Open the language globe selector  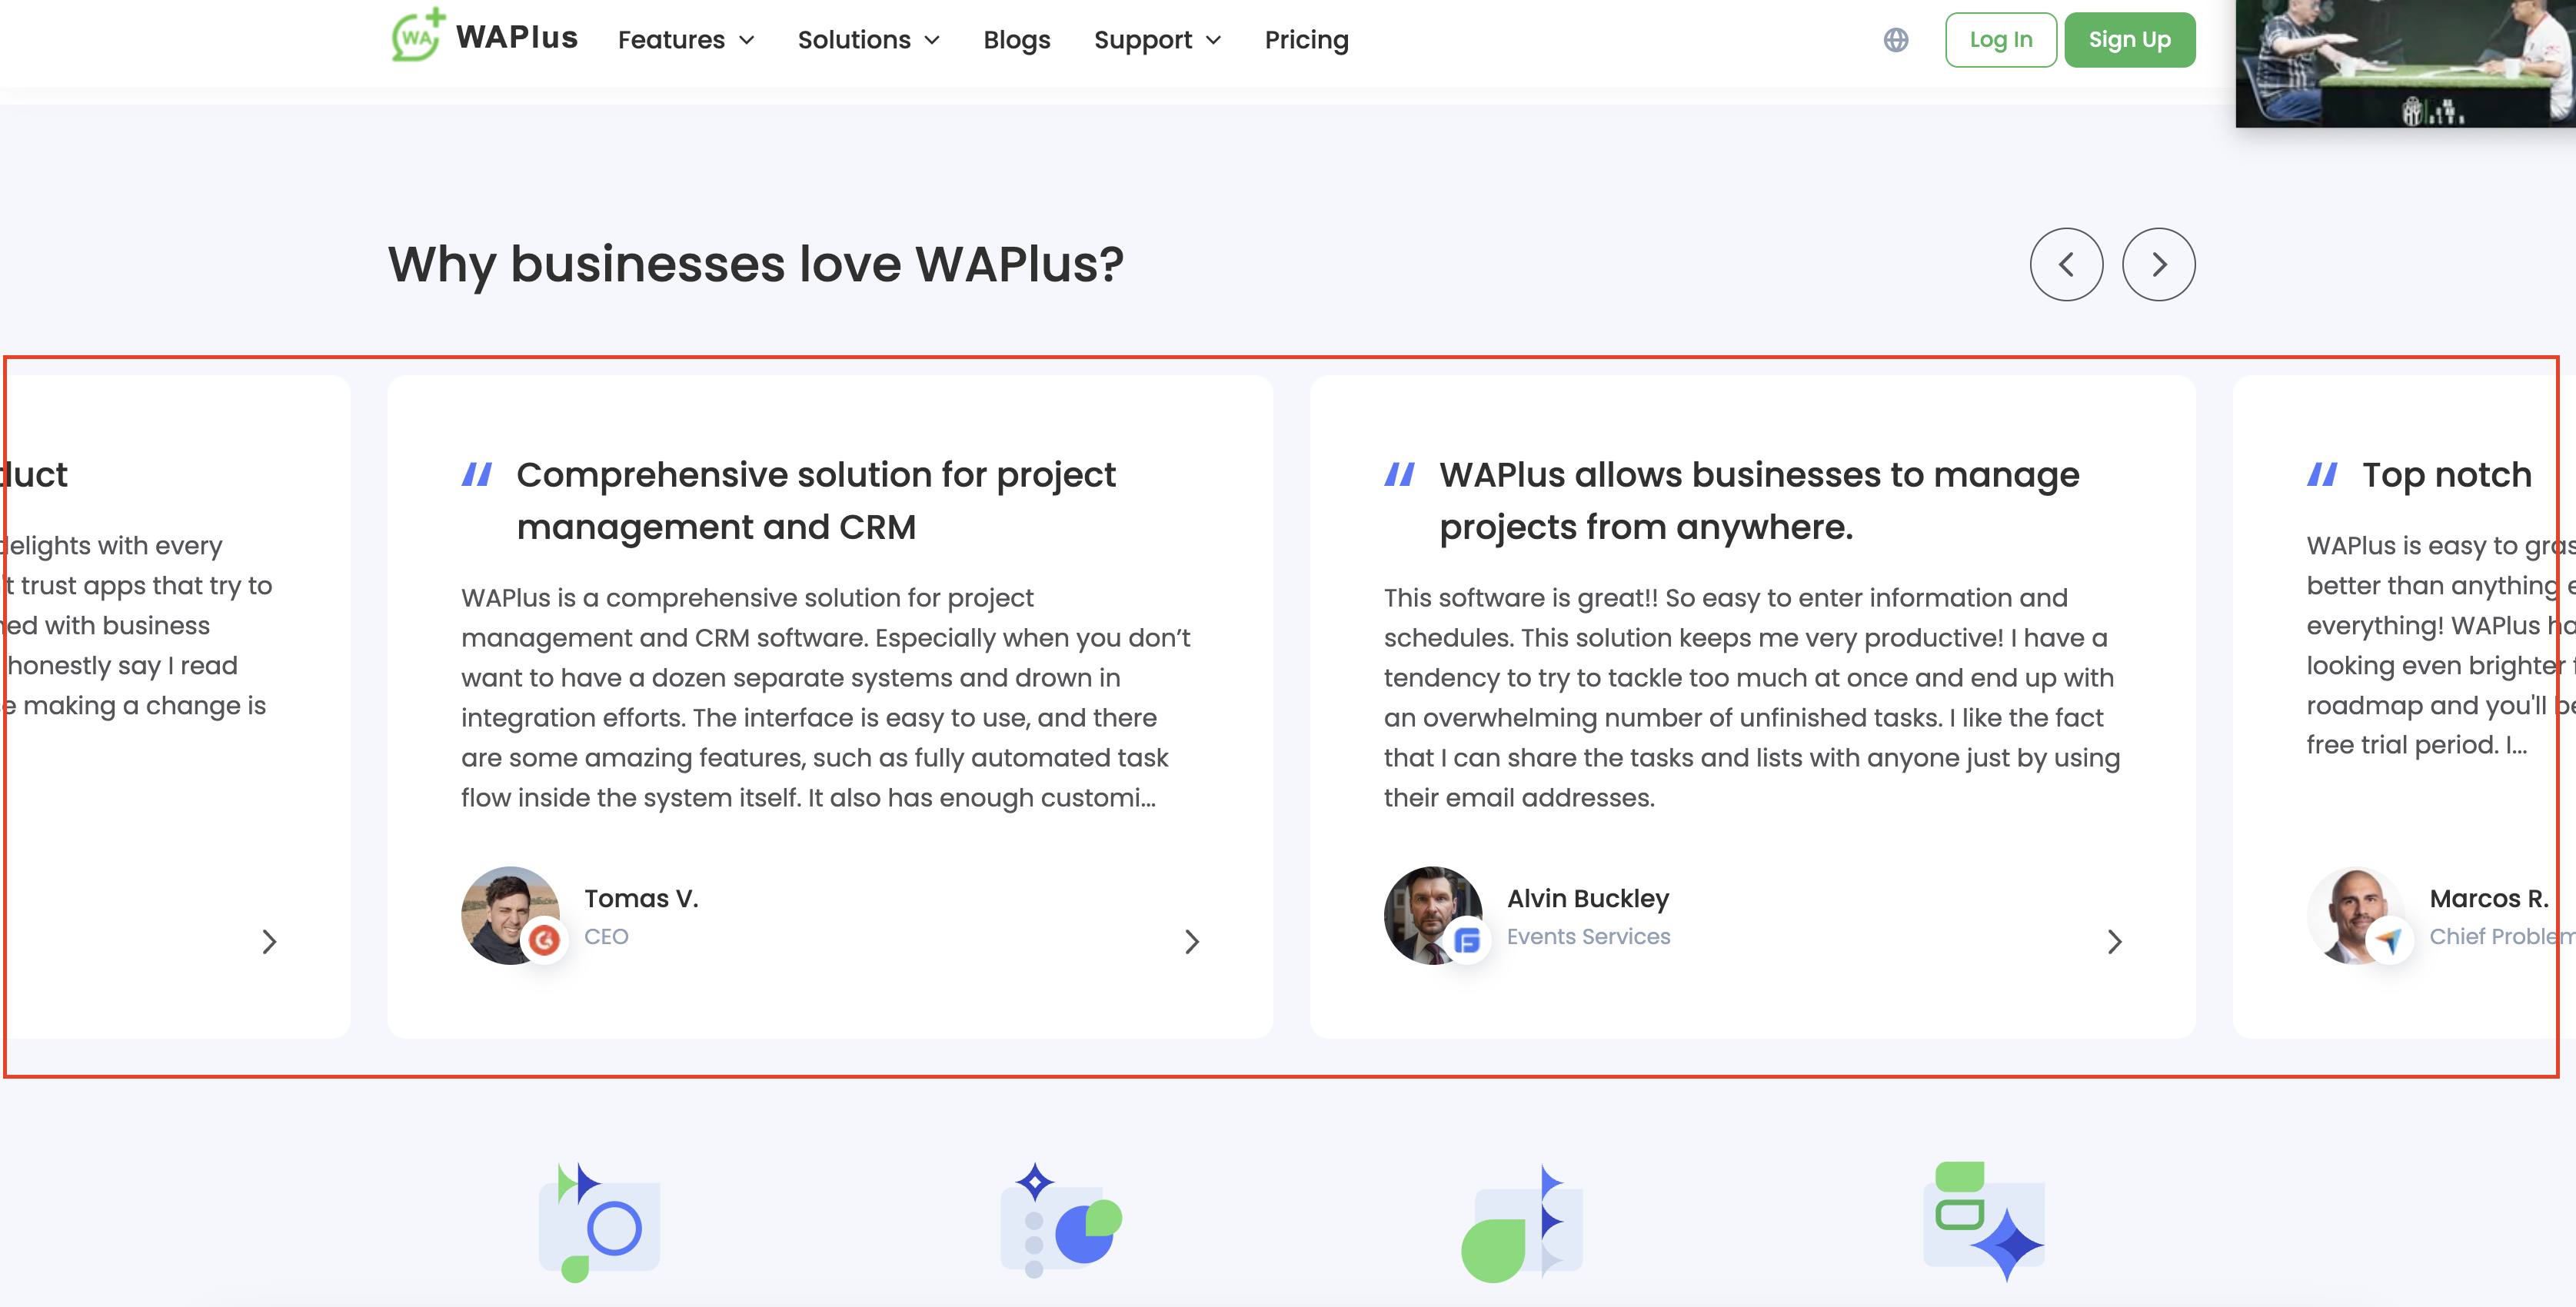(x=1895, y=40)
